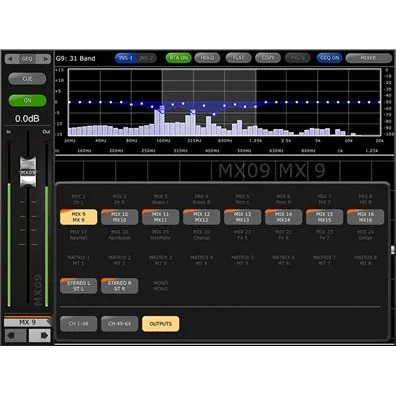Go to next channel with right arrow
This screenshot has width=396, height=396.
(40, 335)
